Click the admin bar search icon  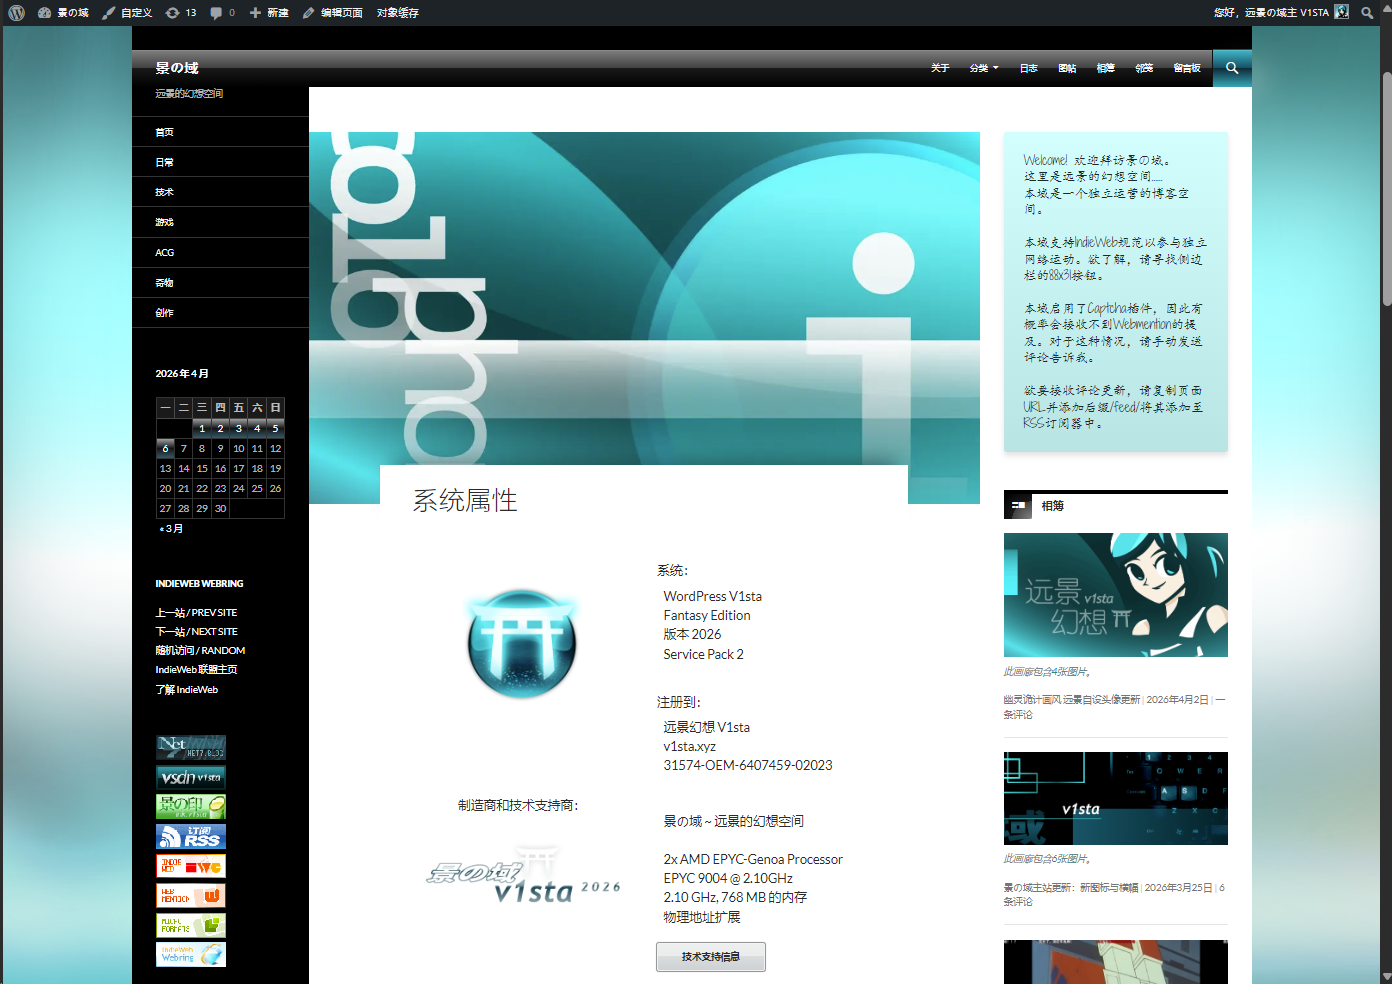(x=1367, y=13)
